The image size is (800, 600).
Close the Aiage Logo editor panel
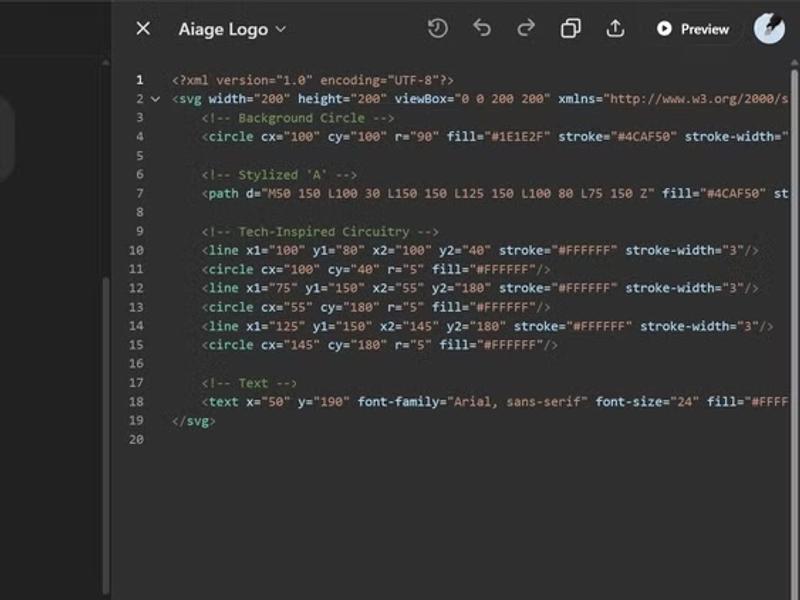tap(143, 29)
